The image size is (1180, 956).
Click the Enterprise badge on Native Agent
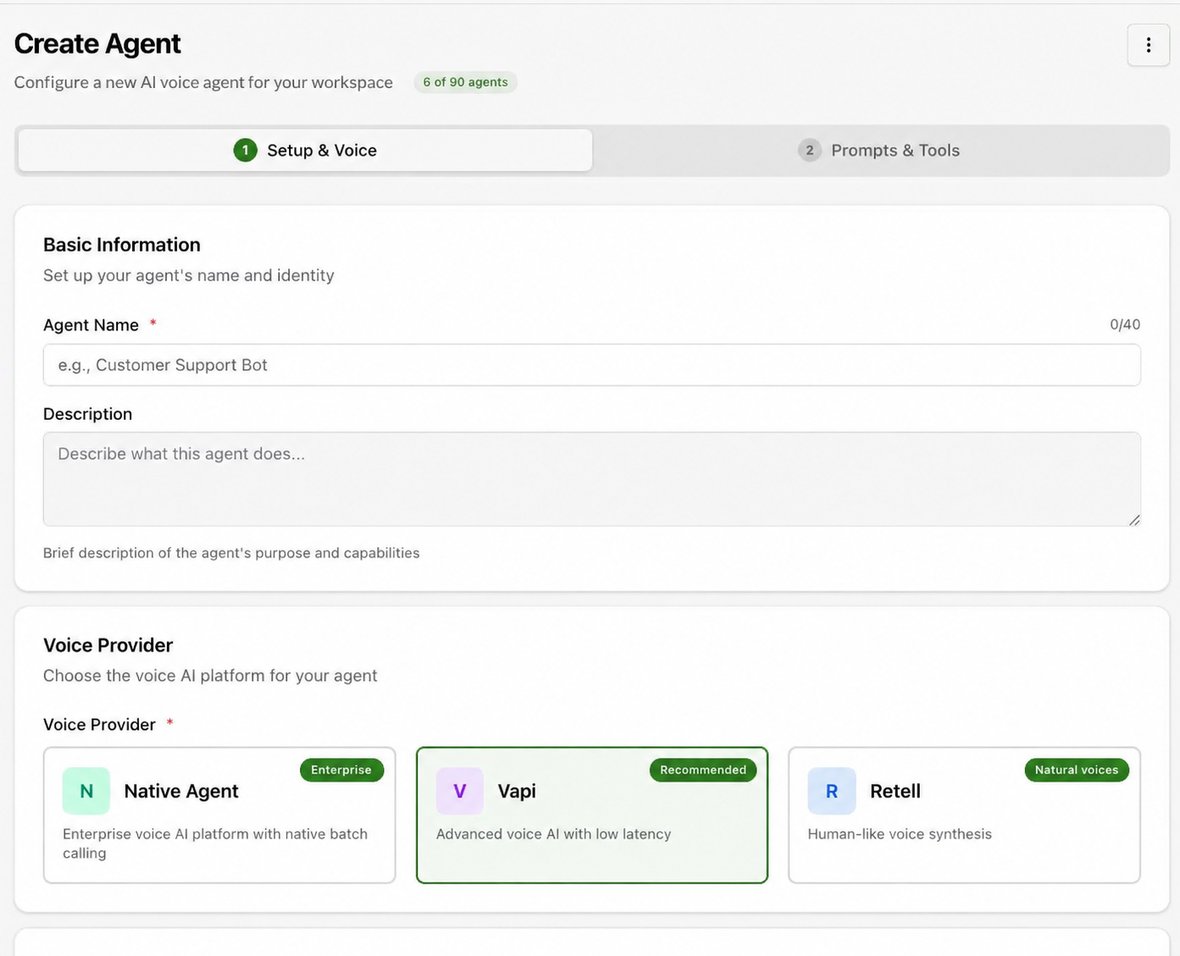[342, 770]
